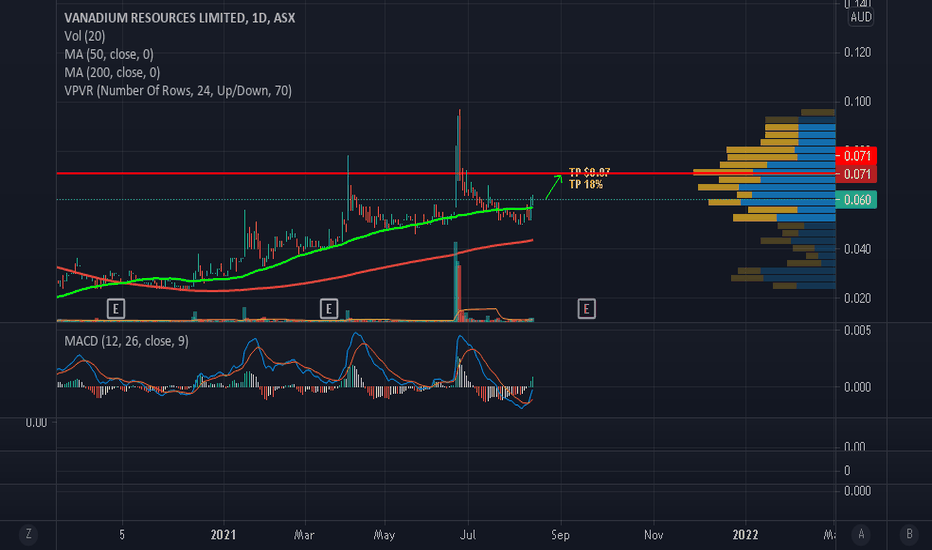Click the MA (200, close, 0) indicator label
The height and width of the screenshot is (550, 932).
112,73
